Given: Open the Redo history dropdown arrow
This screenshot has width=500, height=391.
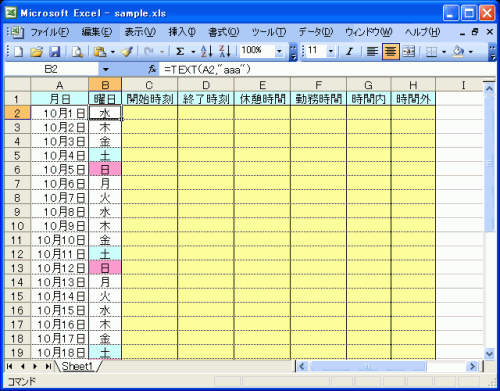Looking at the screenshot, I should click(x=162, y=52).
